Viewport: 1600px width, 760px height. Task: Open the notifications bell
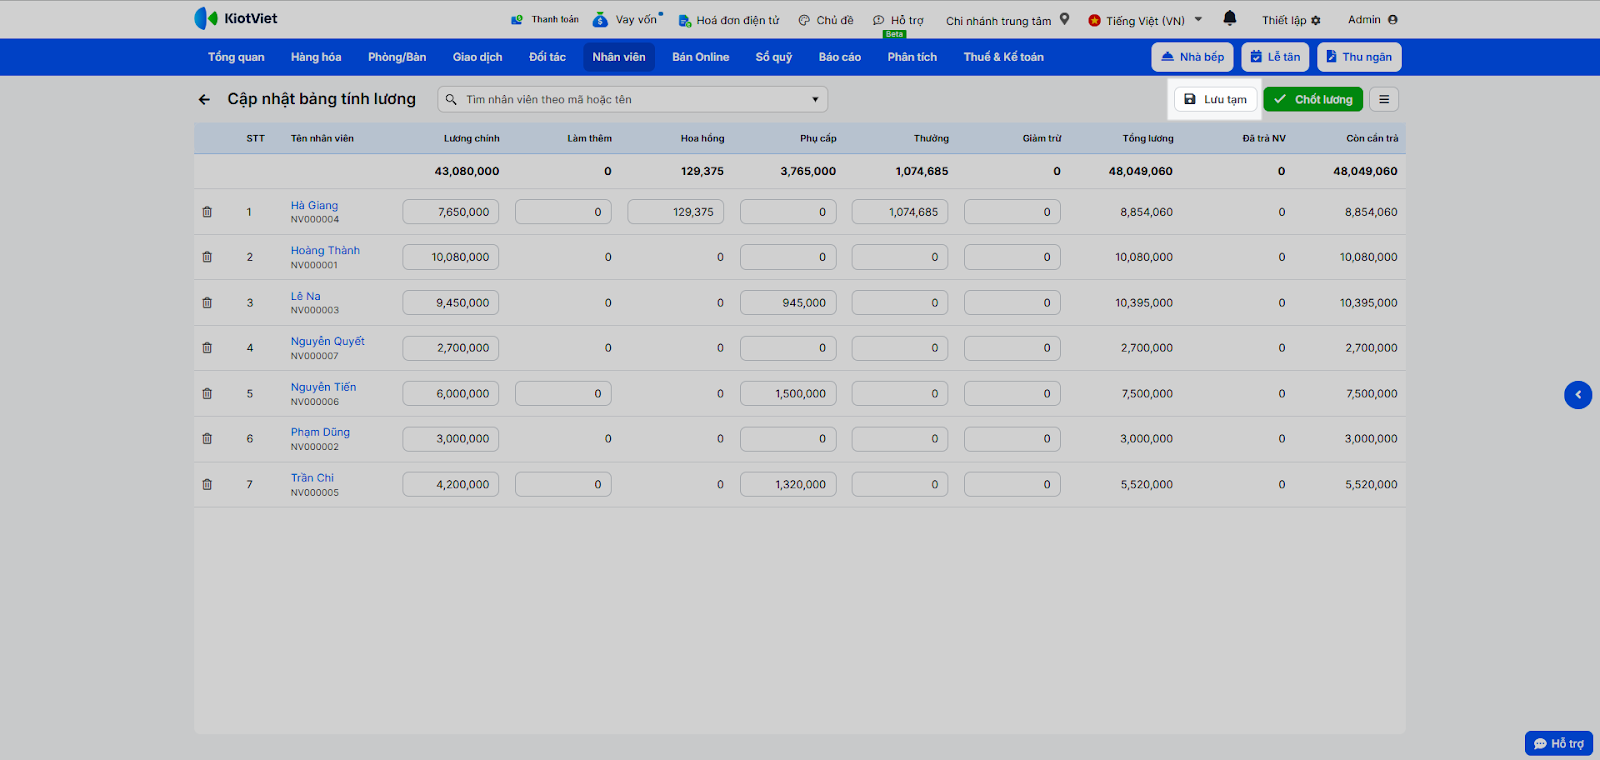(x=1229, y=19)
